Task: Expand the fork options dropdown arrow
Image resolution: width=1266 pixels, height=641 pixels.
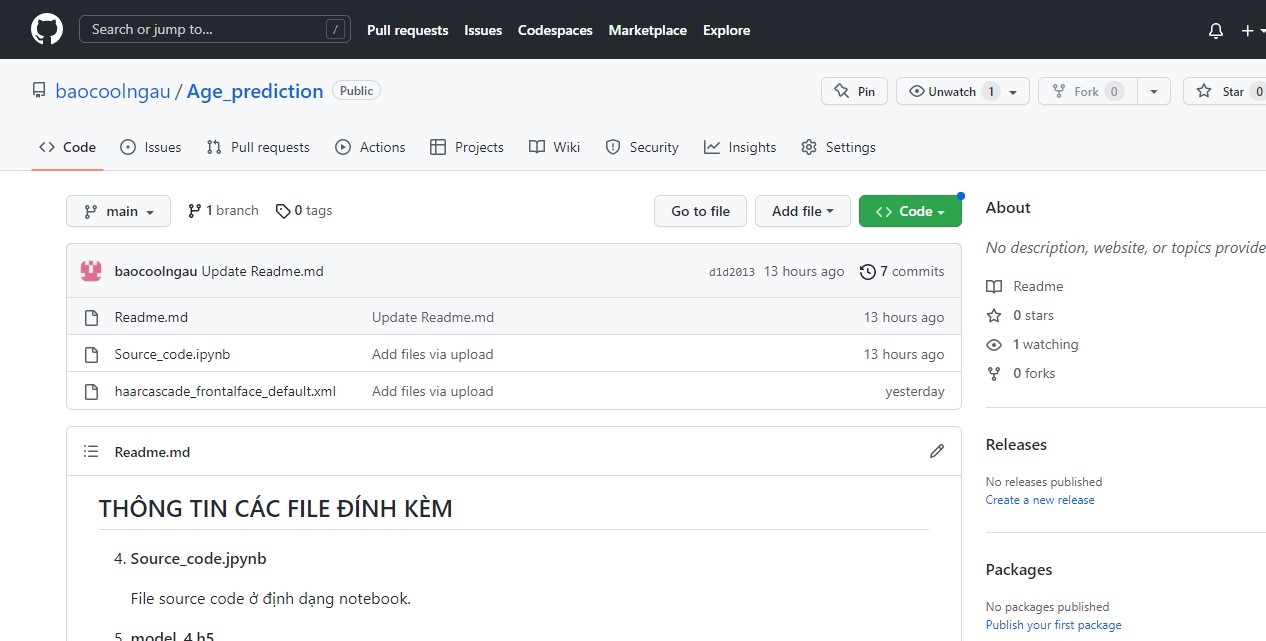Action: point(1154,91)
